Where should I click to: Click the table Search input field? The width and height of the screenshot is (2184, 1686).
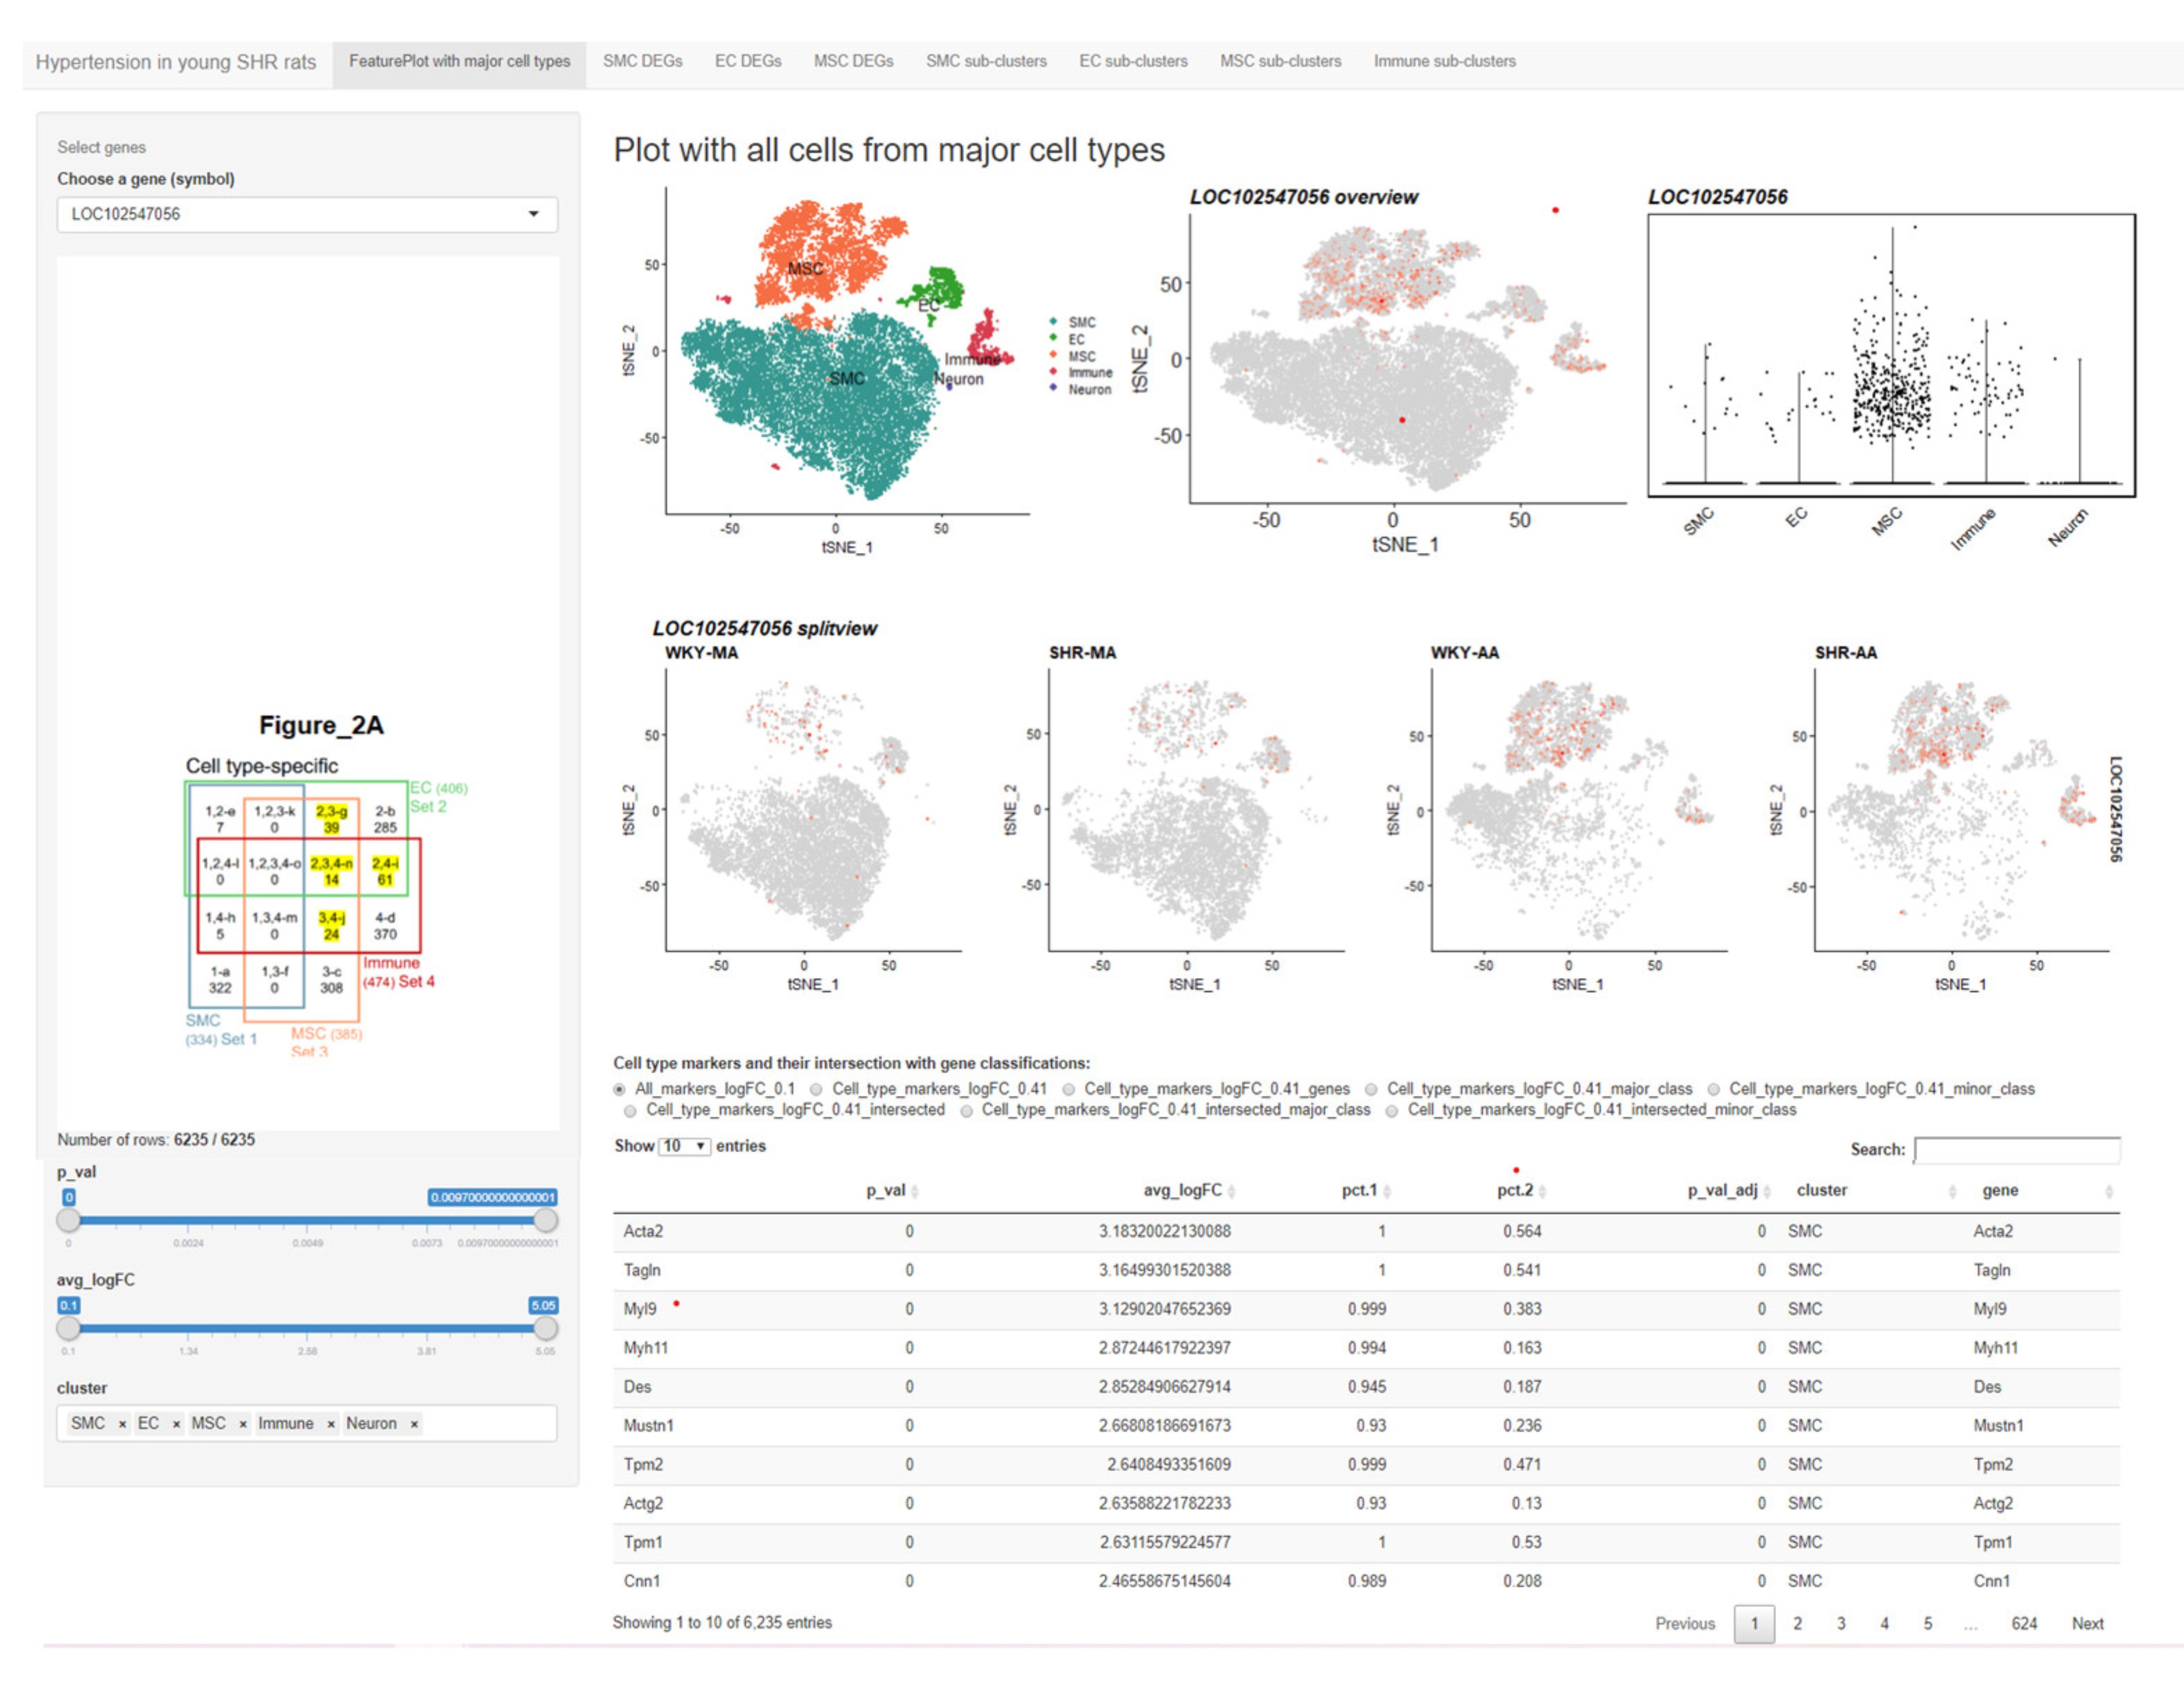click(2016, 1150)
